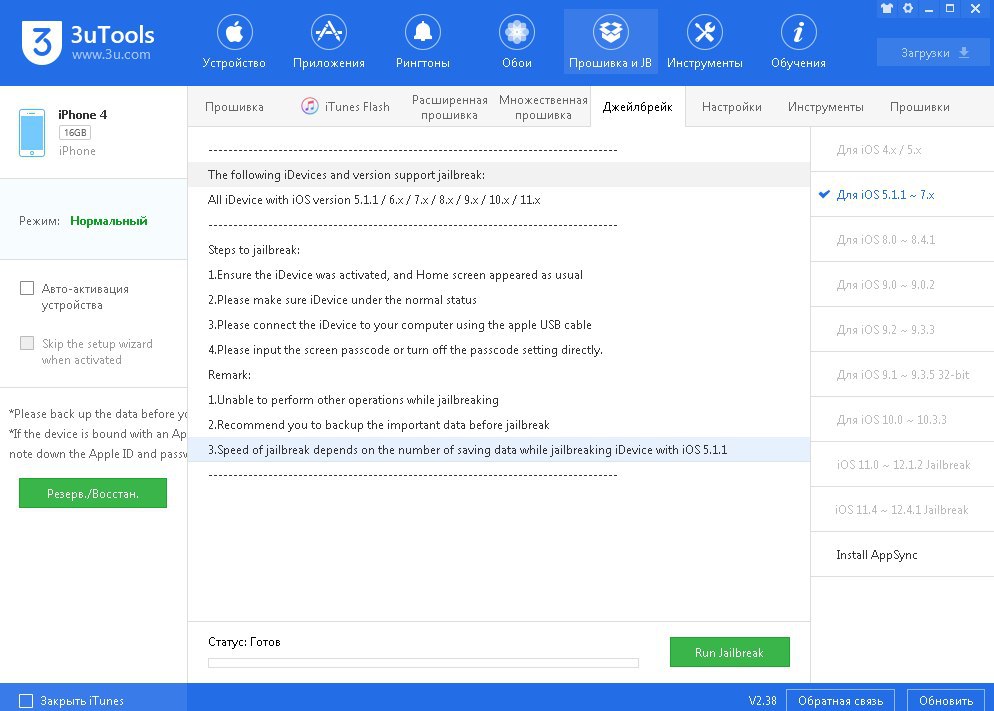The width and height of the screenshot is (994, 711).
Task: Select the Джейлбрейк tab
Action: coord(638,107)
